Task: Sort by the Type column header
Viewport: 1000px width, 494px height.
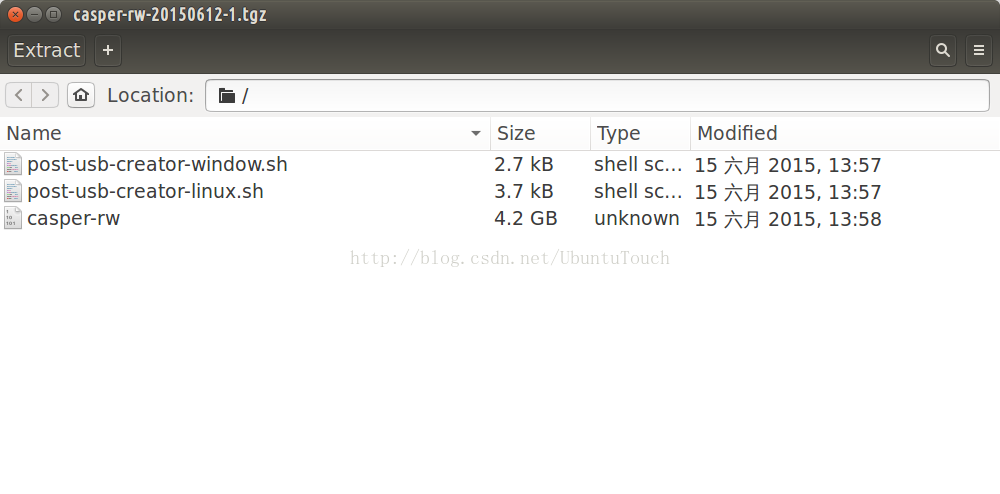Action: (618, 133)
